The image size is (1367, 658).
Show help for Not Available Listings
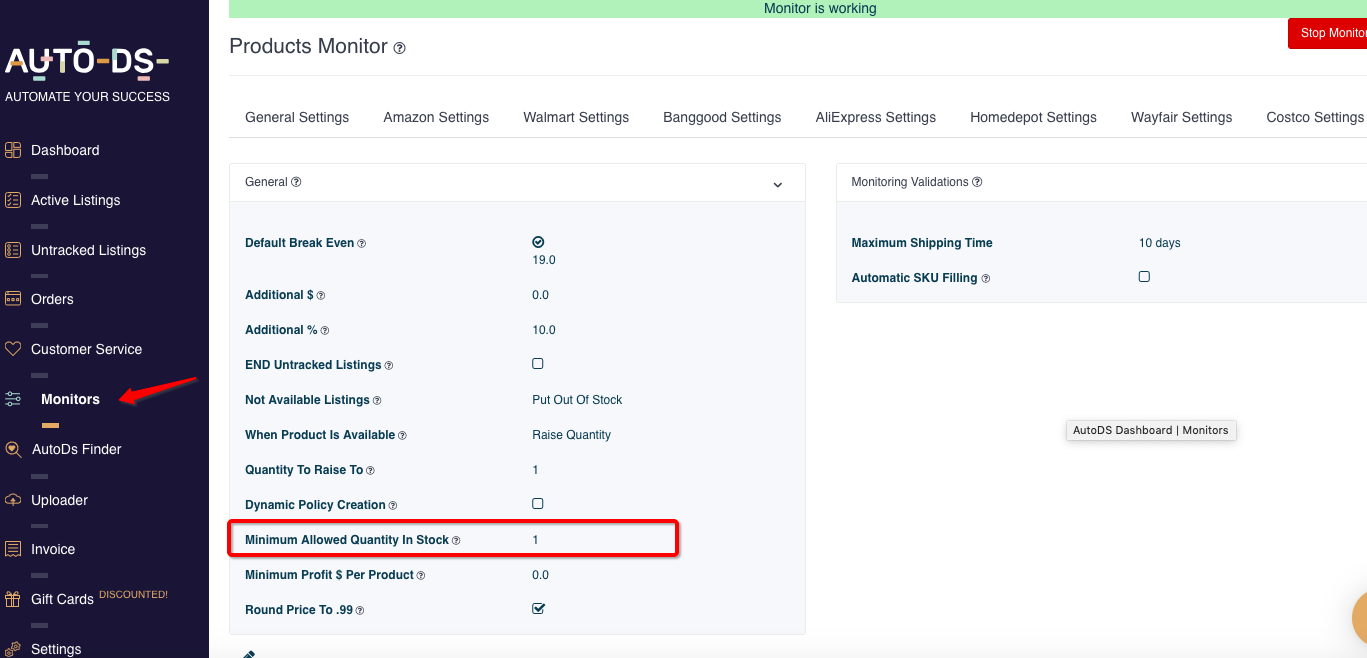377,401
